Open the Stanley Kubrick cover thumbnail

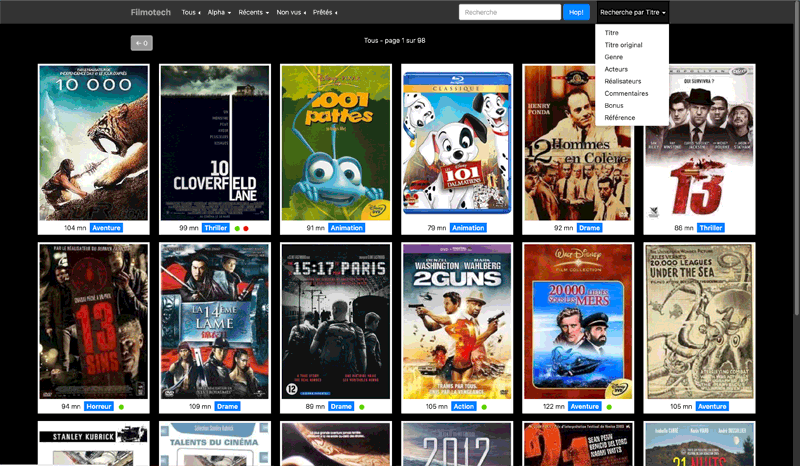coord(93,444)
